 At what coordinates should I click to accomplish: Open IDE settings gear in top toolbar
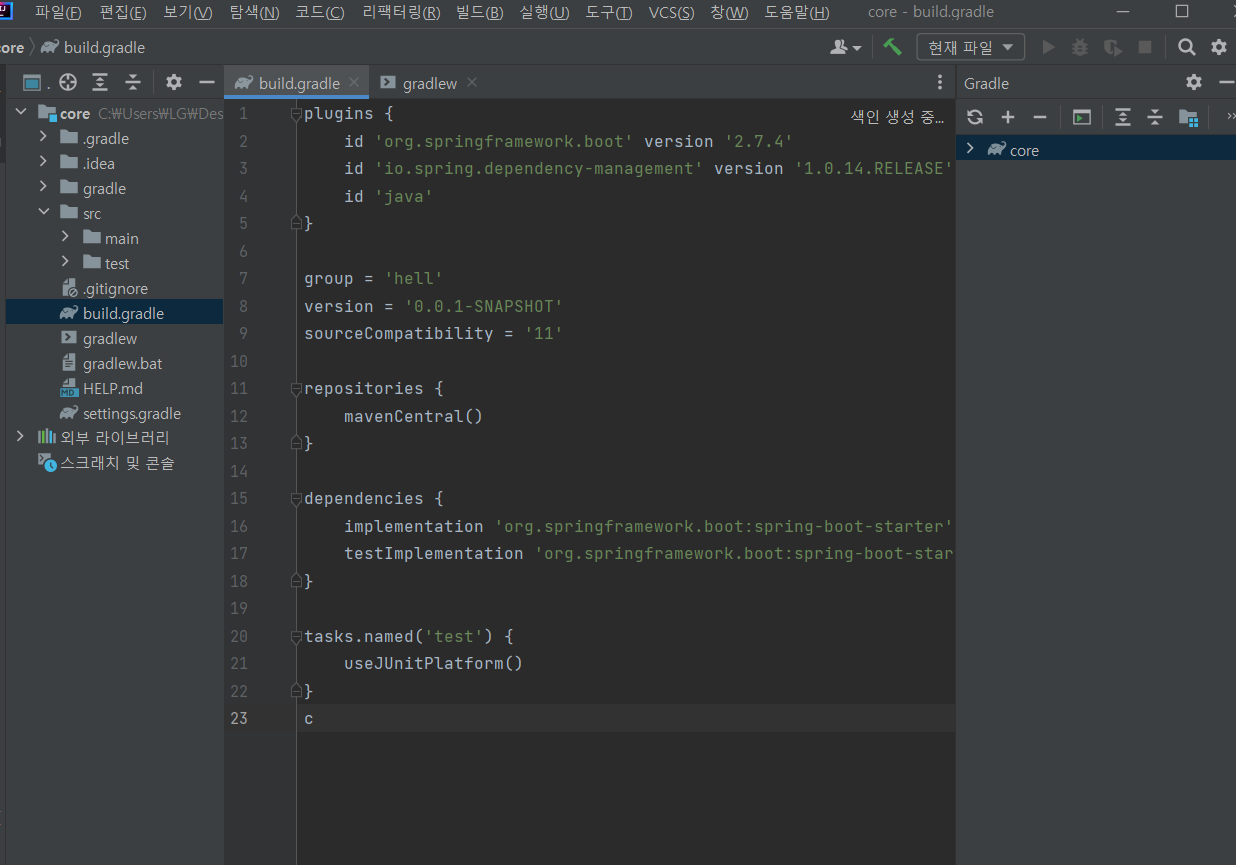point(1219,47)
